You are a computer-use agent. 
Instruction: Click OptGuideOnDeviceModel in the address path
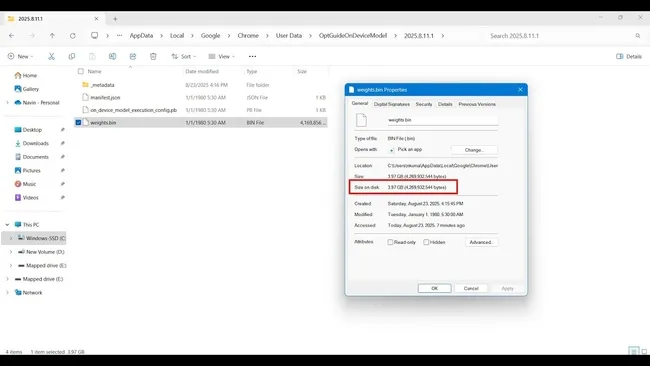(x=353, y=36)
